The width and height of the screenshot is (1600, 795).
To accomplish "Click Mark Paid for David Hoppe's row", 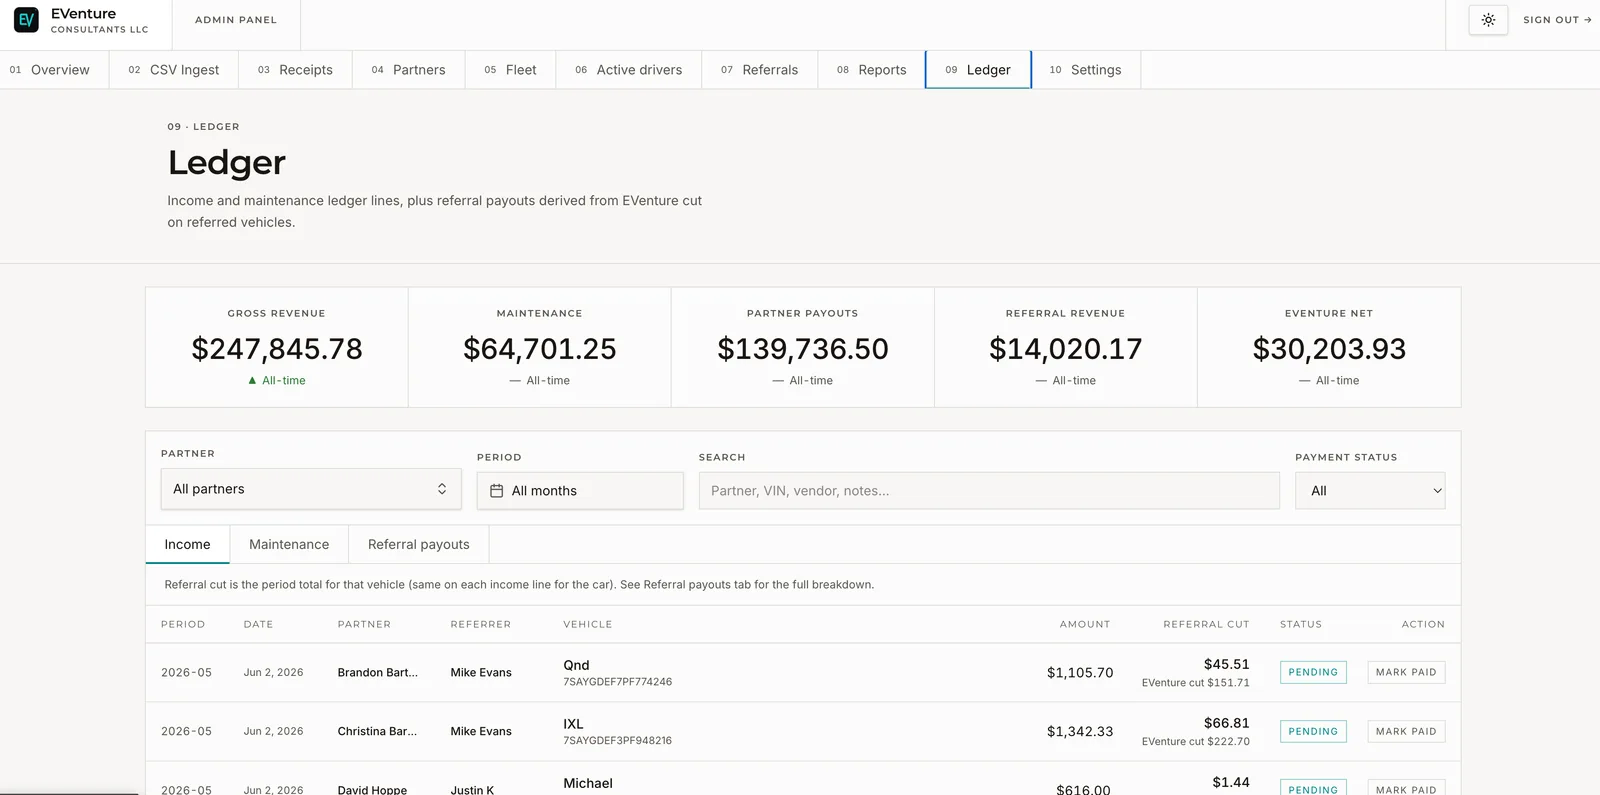I will [x=1406, y=788].
